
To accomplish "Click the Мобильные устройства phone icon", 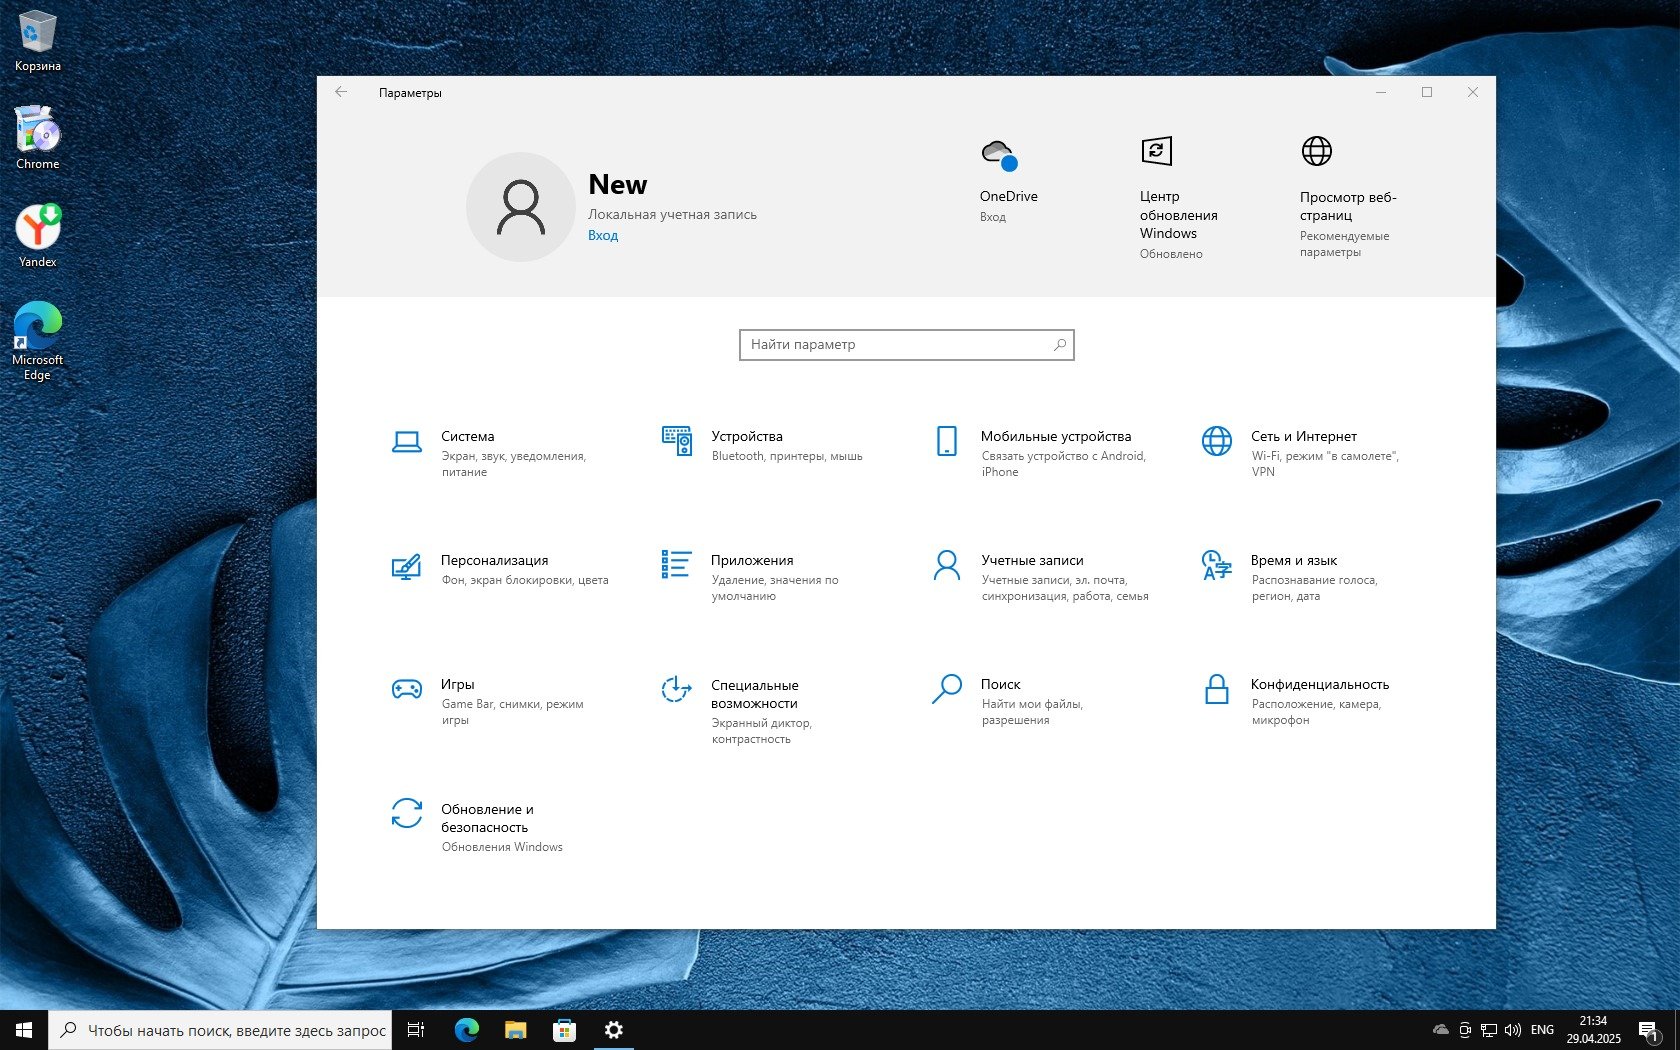I will pos(946,441).
